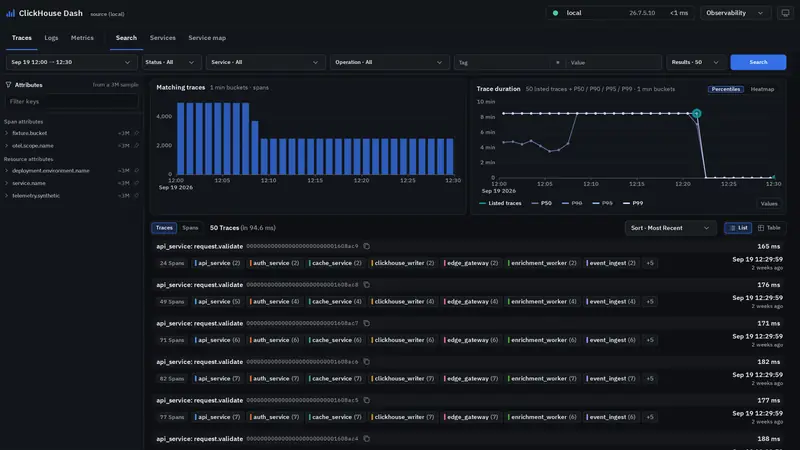Switch to the Metrics tab
800x450 pixels.
(x=82, y=38)
